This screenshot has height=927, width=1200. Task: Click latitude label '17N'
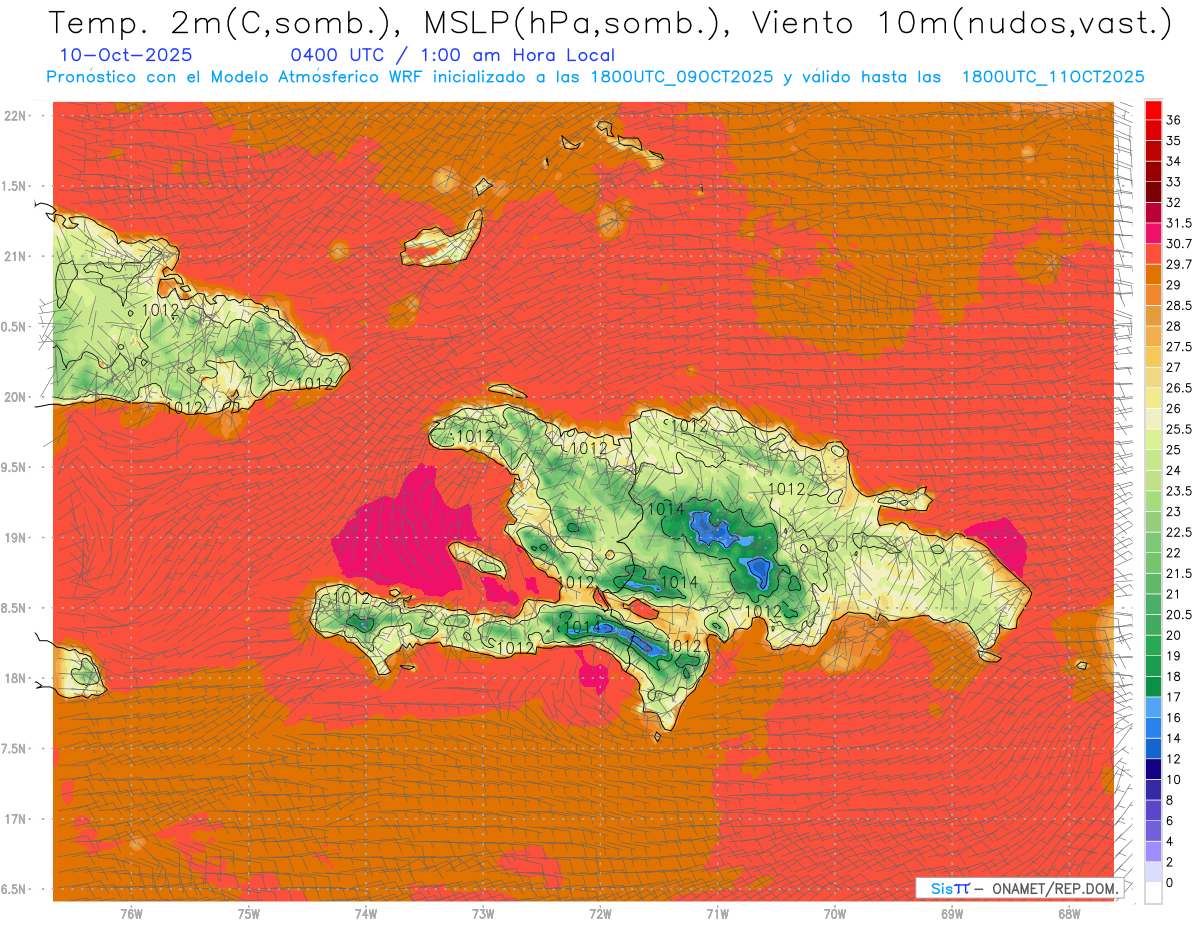tap(15, 819)
